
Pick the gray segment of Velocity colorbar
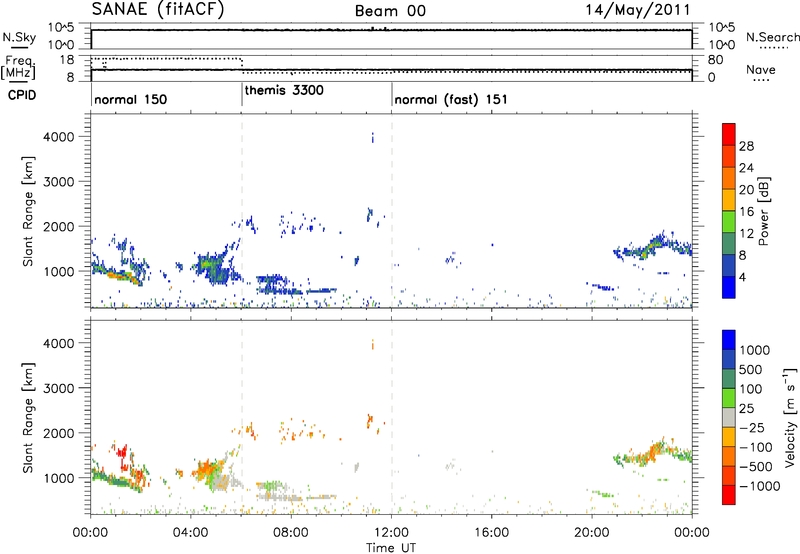pyautogui.click(x=729, y=417)
